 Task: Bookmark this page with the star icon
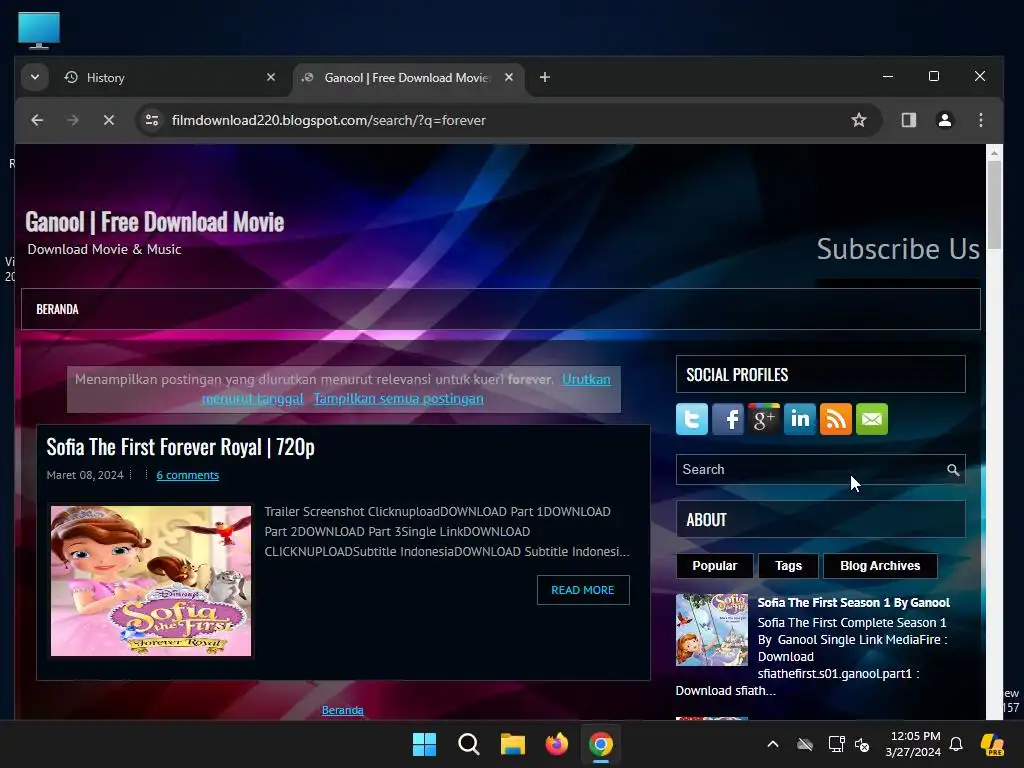pyautogui.click(x=859, y=120)
